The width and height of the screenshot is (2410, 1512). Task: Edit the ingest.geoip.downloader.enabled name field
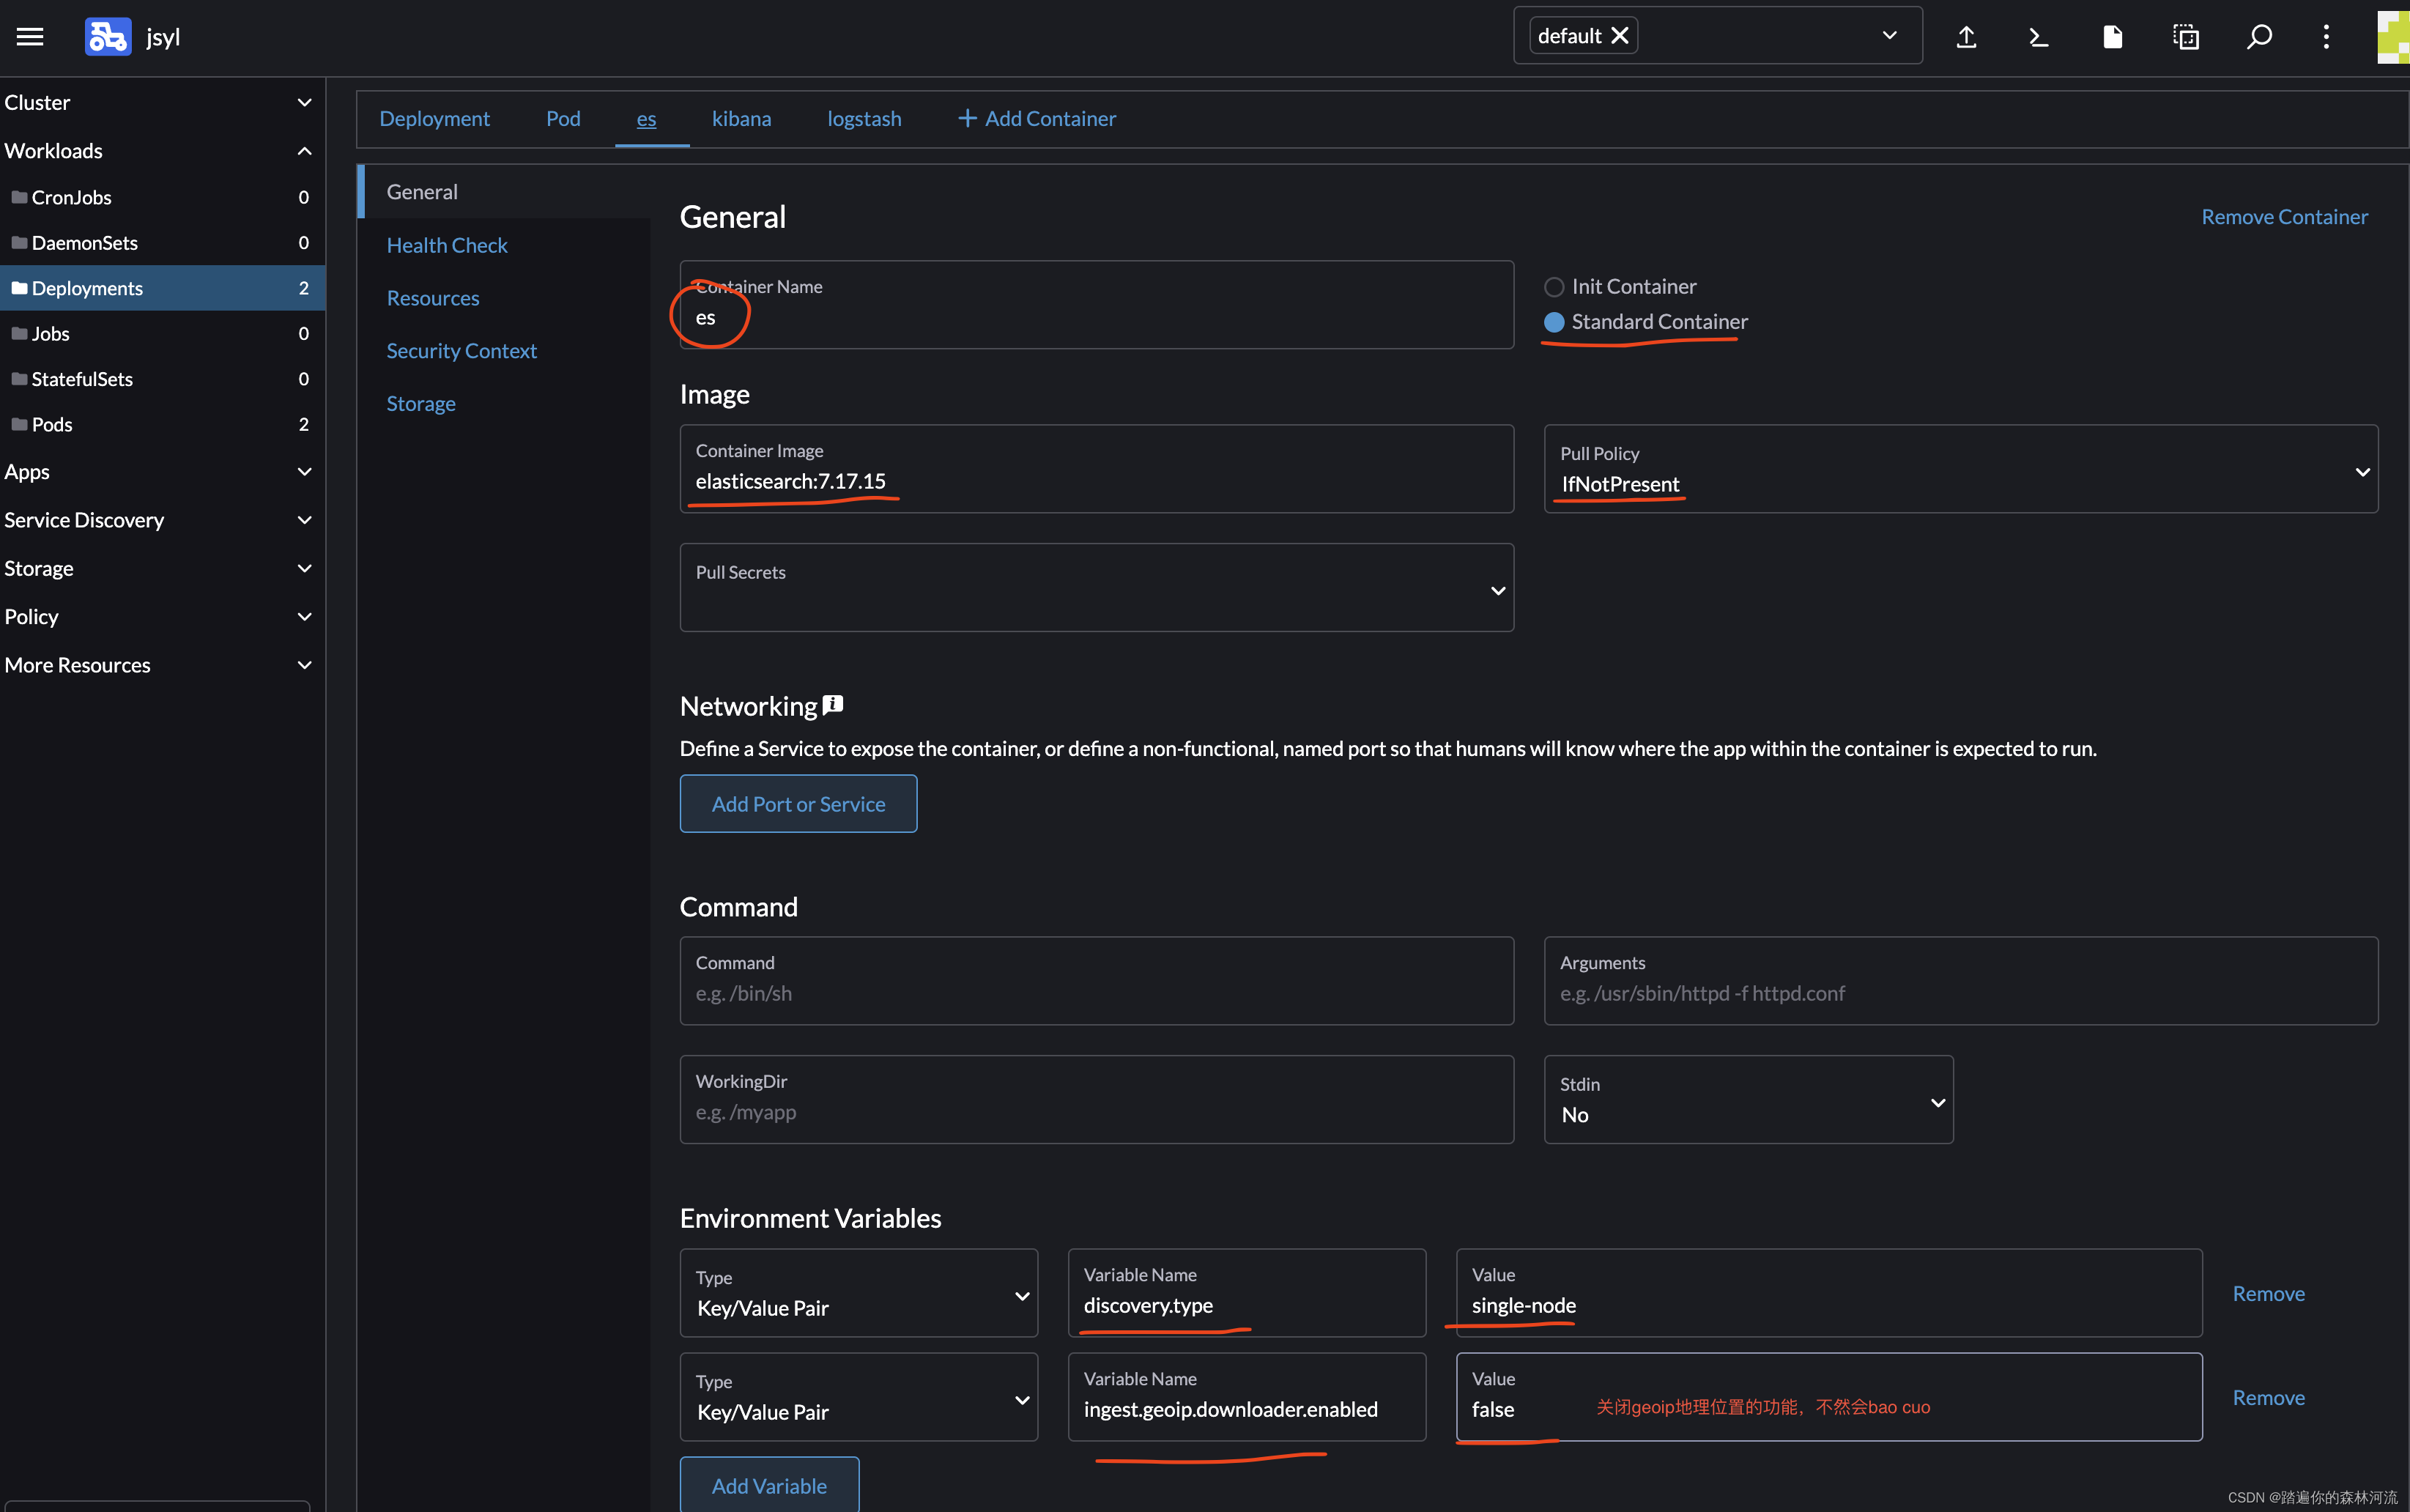tap(1246, 1396)
